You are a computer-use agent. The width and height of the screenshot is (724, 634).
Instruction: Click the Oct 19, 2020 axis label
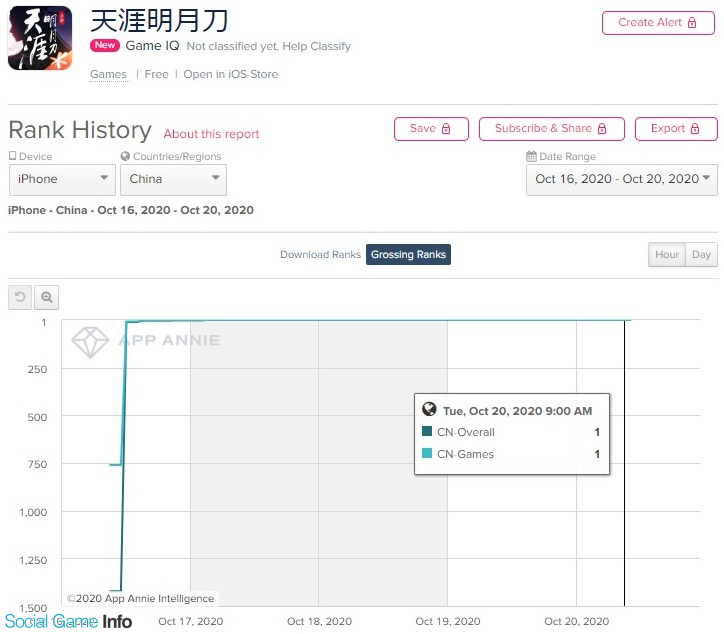[448, 621]
